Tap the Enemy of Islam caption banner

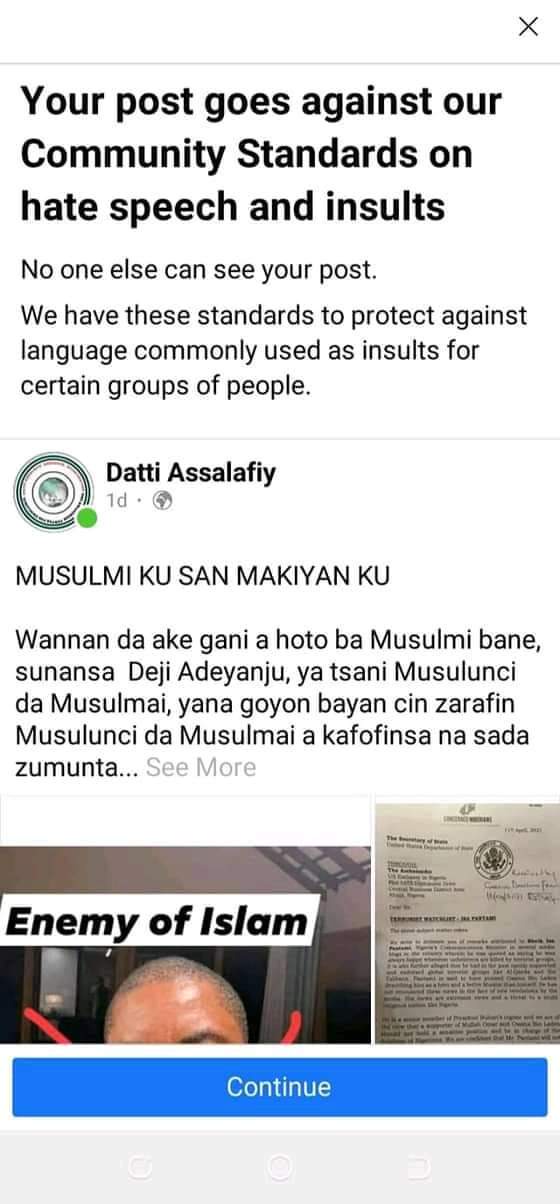161,923
